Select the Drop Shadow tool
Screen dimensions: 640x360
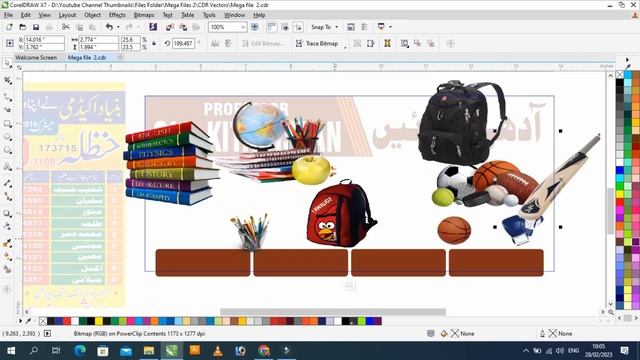[x=7, y=213]
